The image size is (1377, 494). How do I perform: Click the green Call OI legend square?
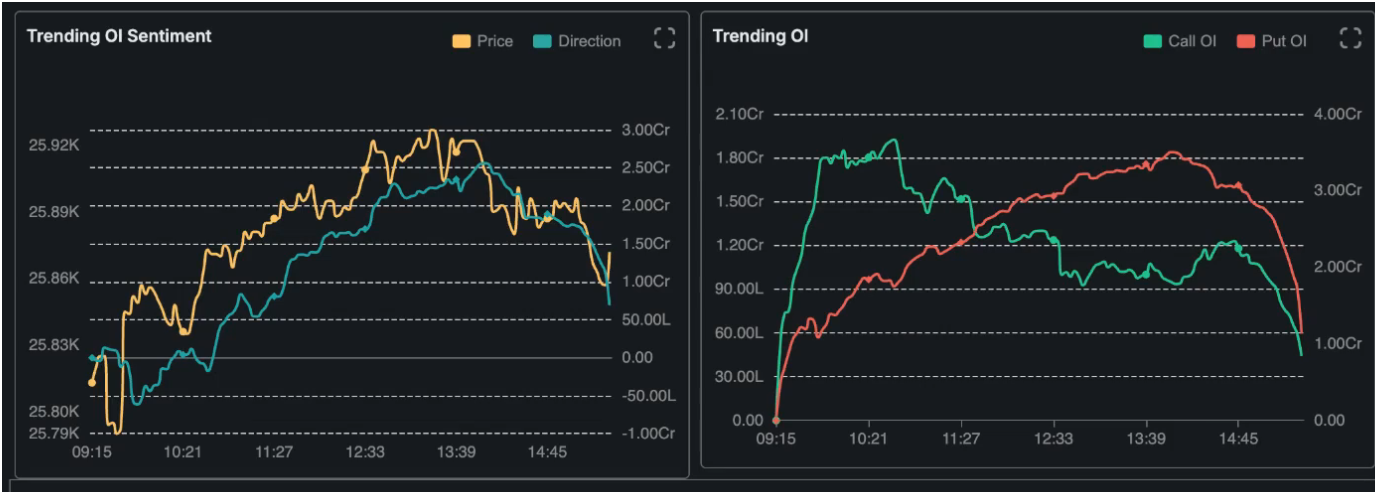(1152, 41)
